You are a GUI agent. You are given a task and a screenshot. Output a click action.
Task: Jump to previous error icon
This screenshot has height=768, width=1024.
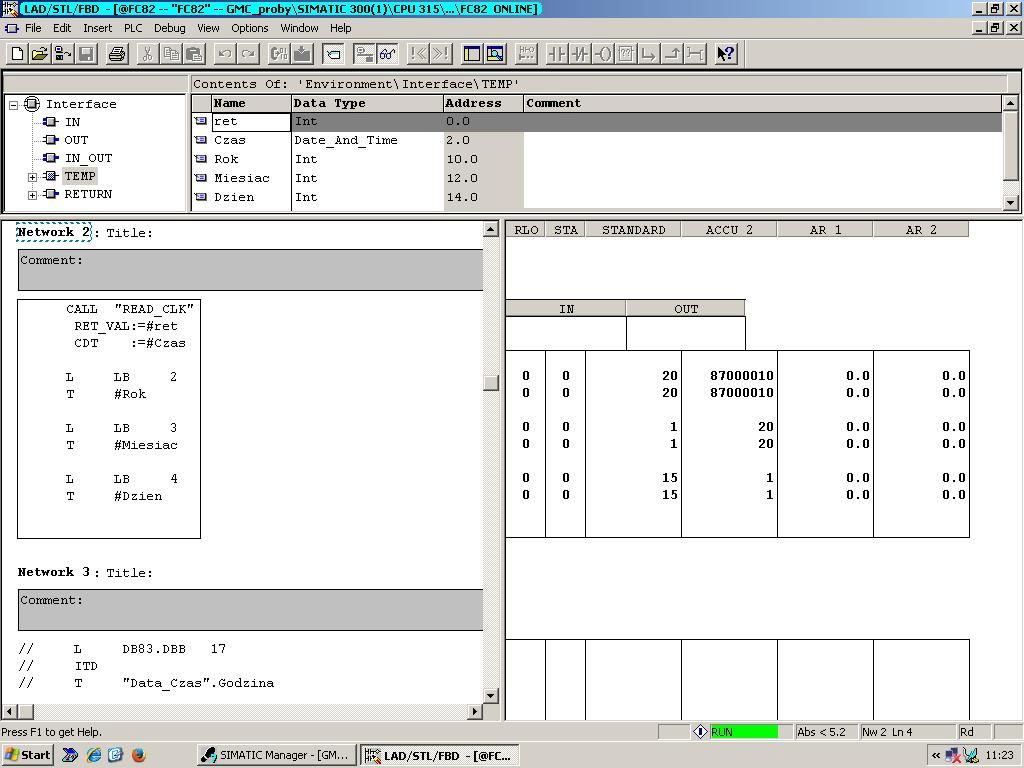[x=418, y=54]
